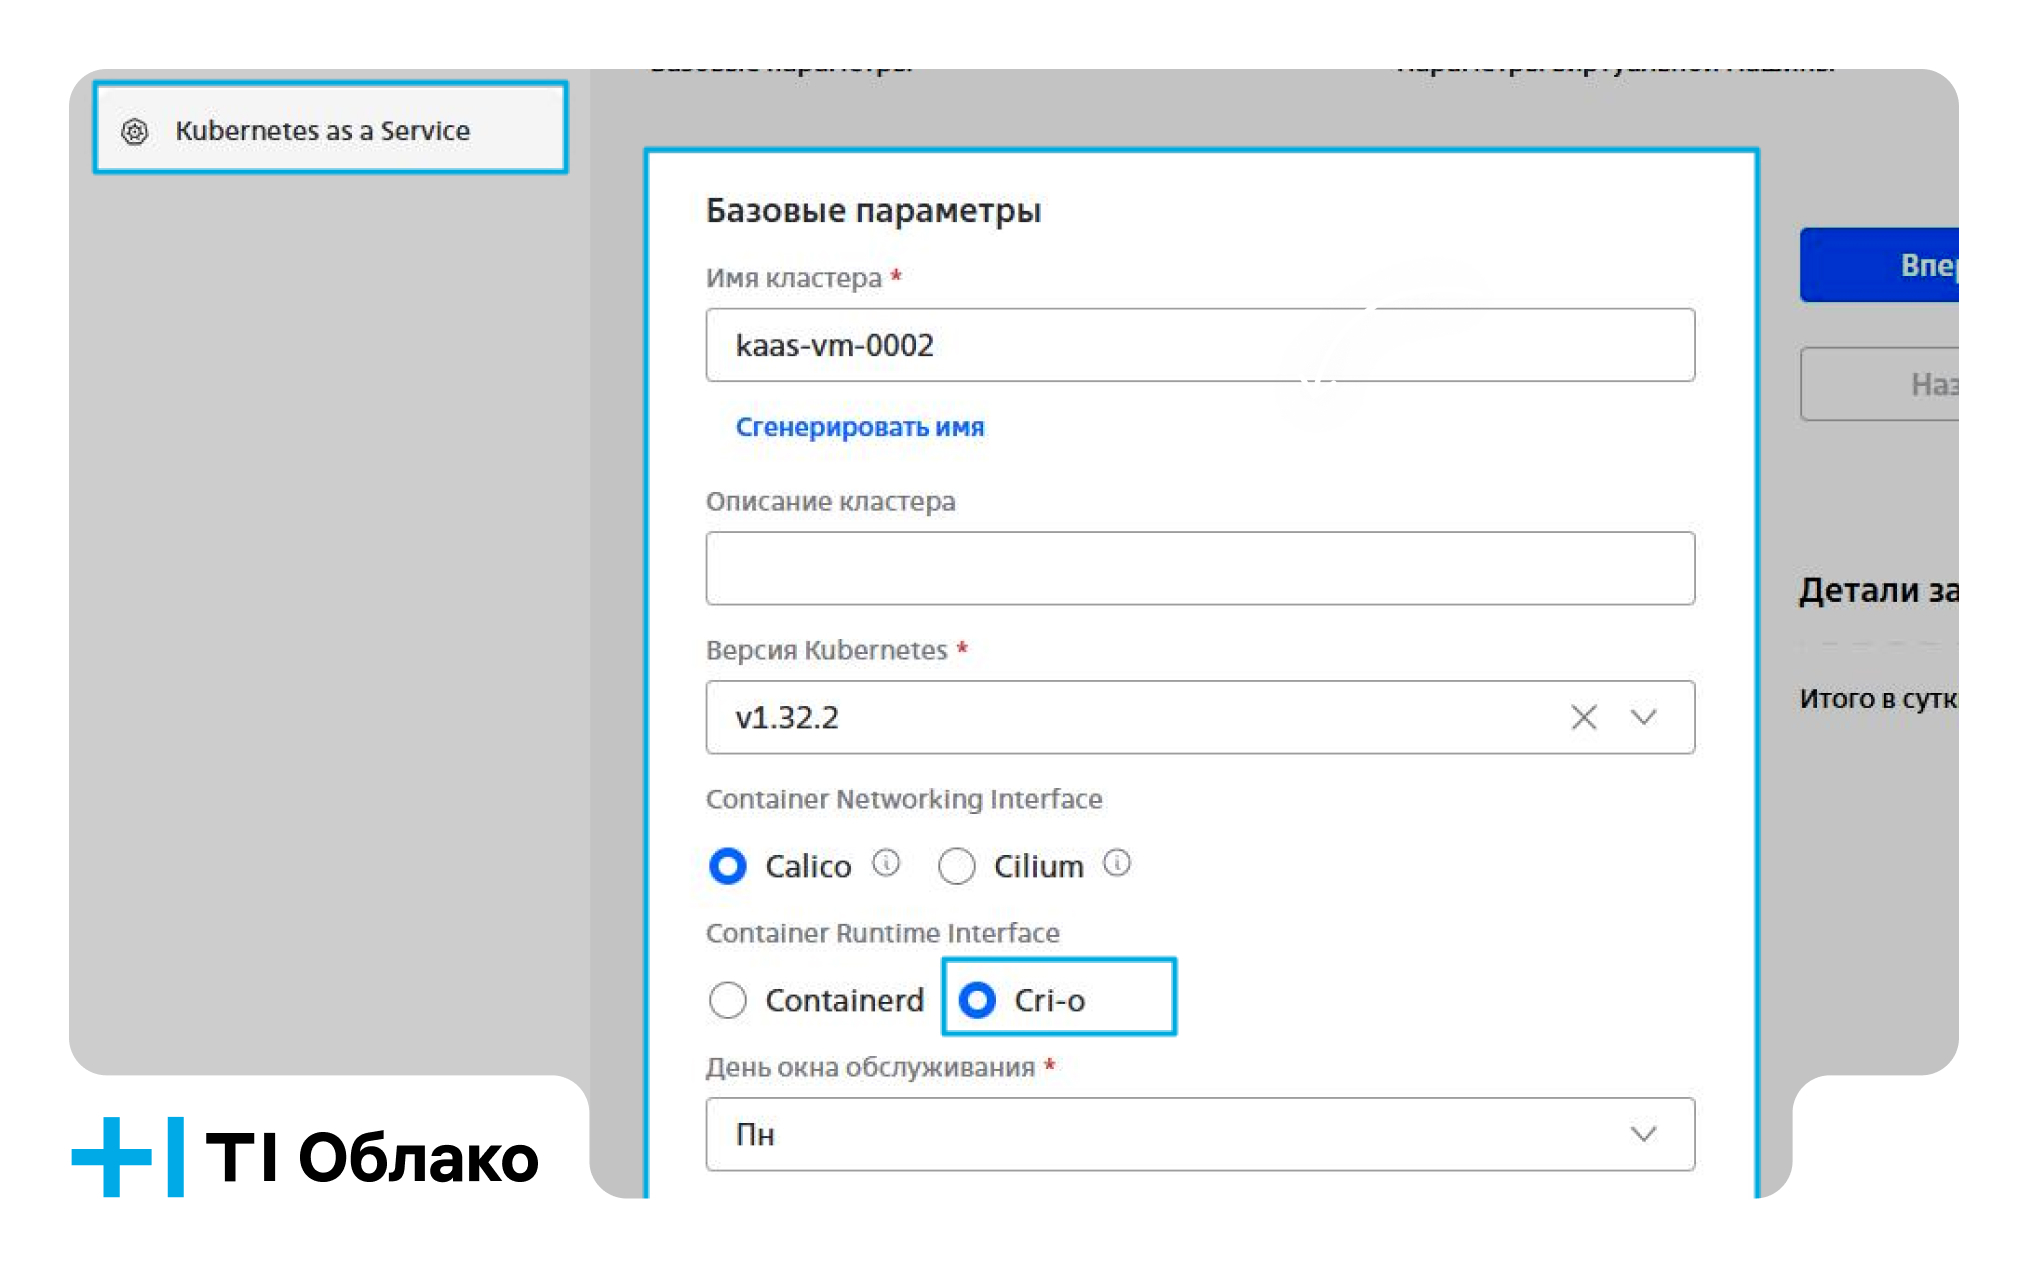This screenshot has width=2028, height=1268.
Task: Click the Сгенерировать имя link
Action: 860,427
